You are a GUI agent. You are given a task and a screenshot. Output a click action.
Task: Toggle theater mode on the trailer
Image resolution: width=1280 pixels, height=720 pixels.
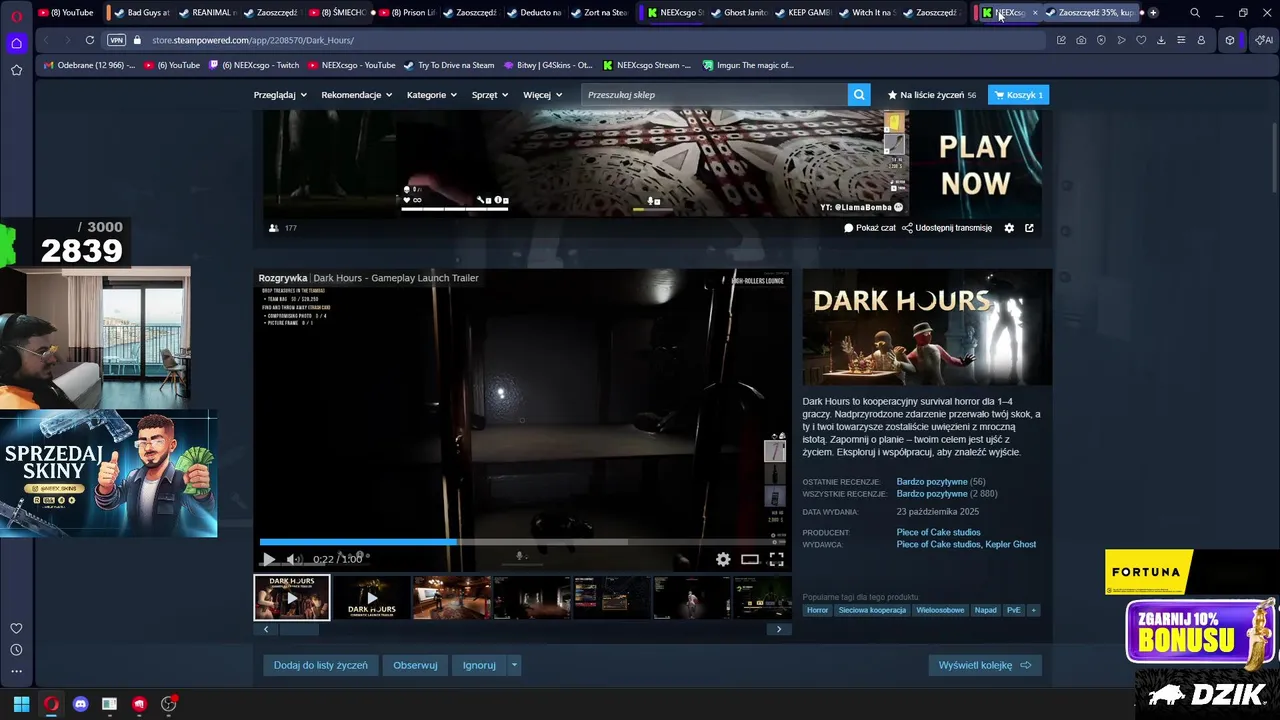point(749,560)
